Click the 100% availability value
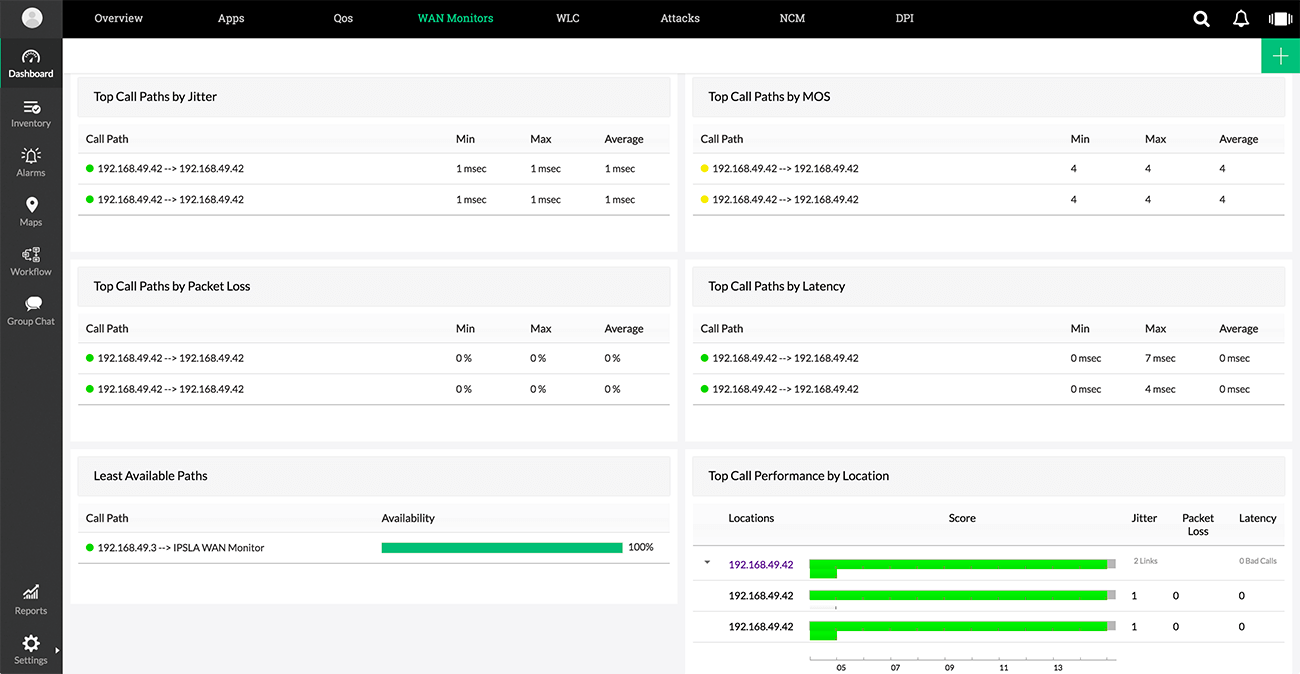The height and width of the screenshot is (674, 1300). (x=641, y=548)
